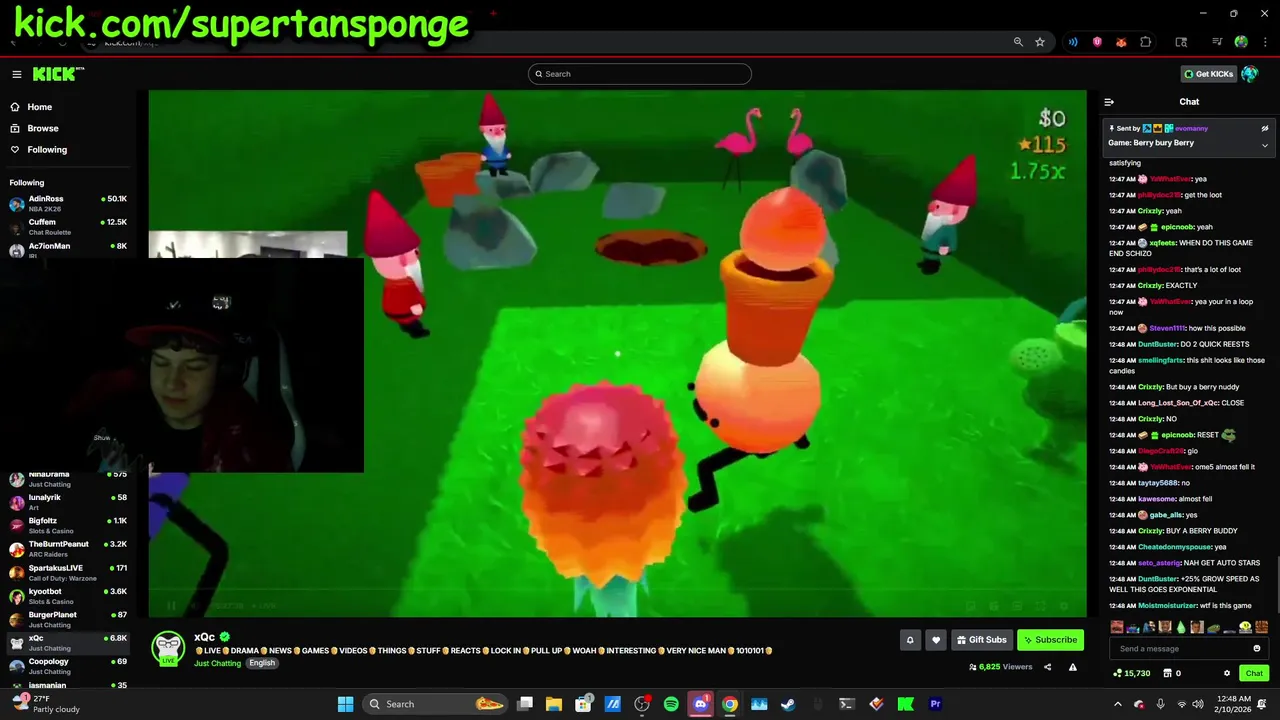The width and height of the screenshot is (1280, 720).
Task: Bookmark this page with the star icon
Action: [1040, 42]
